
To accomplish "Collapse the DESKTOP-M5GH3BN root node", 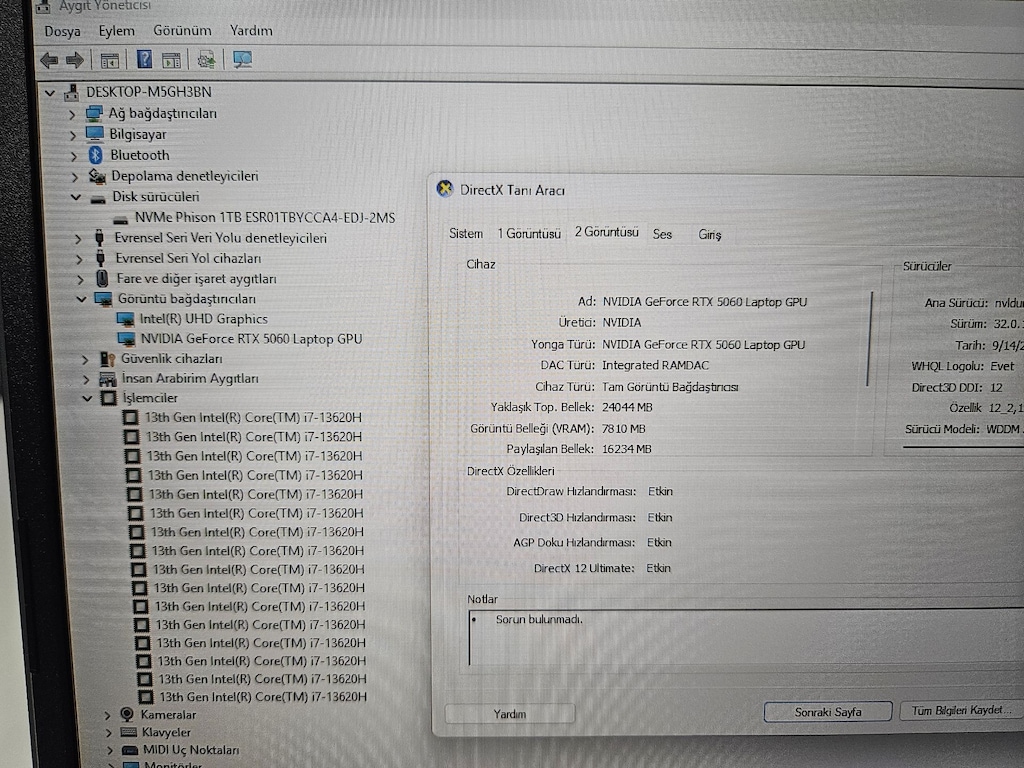I will click(x=50, y=93).
